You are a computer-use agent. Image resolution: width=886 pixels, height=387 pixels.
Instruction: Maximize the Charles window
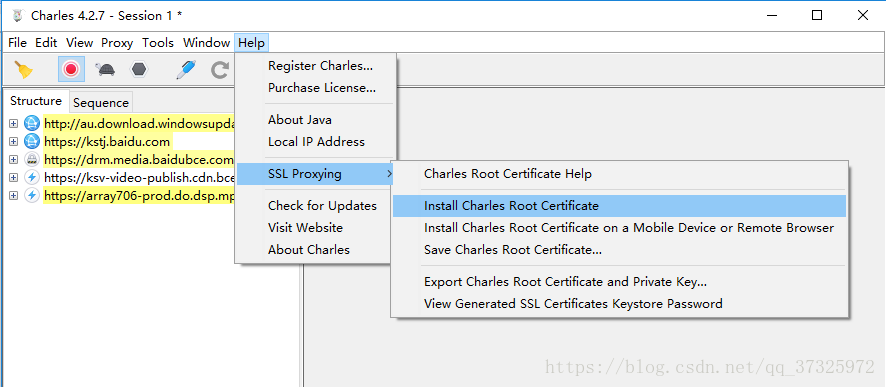coord(816,16)
